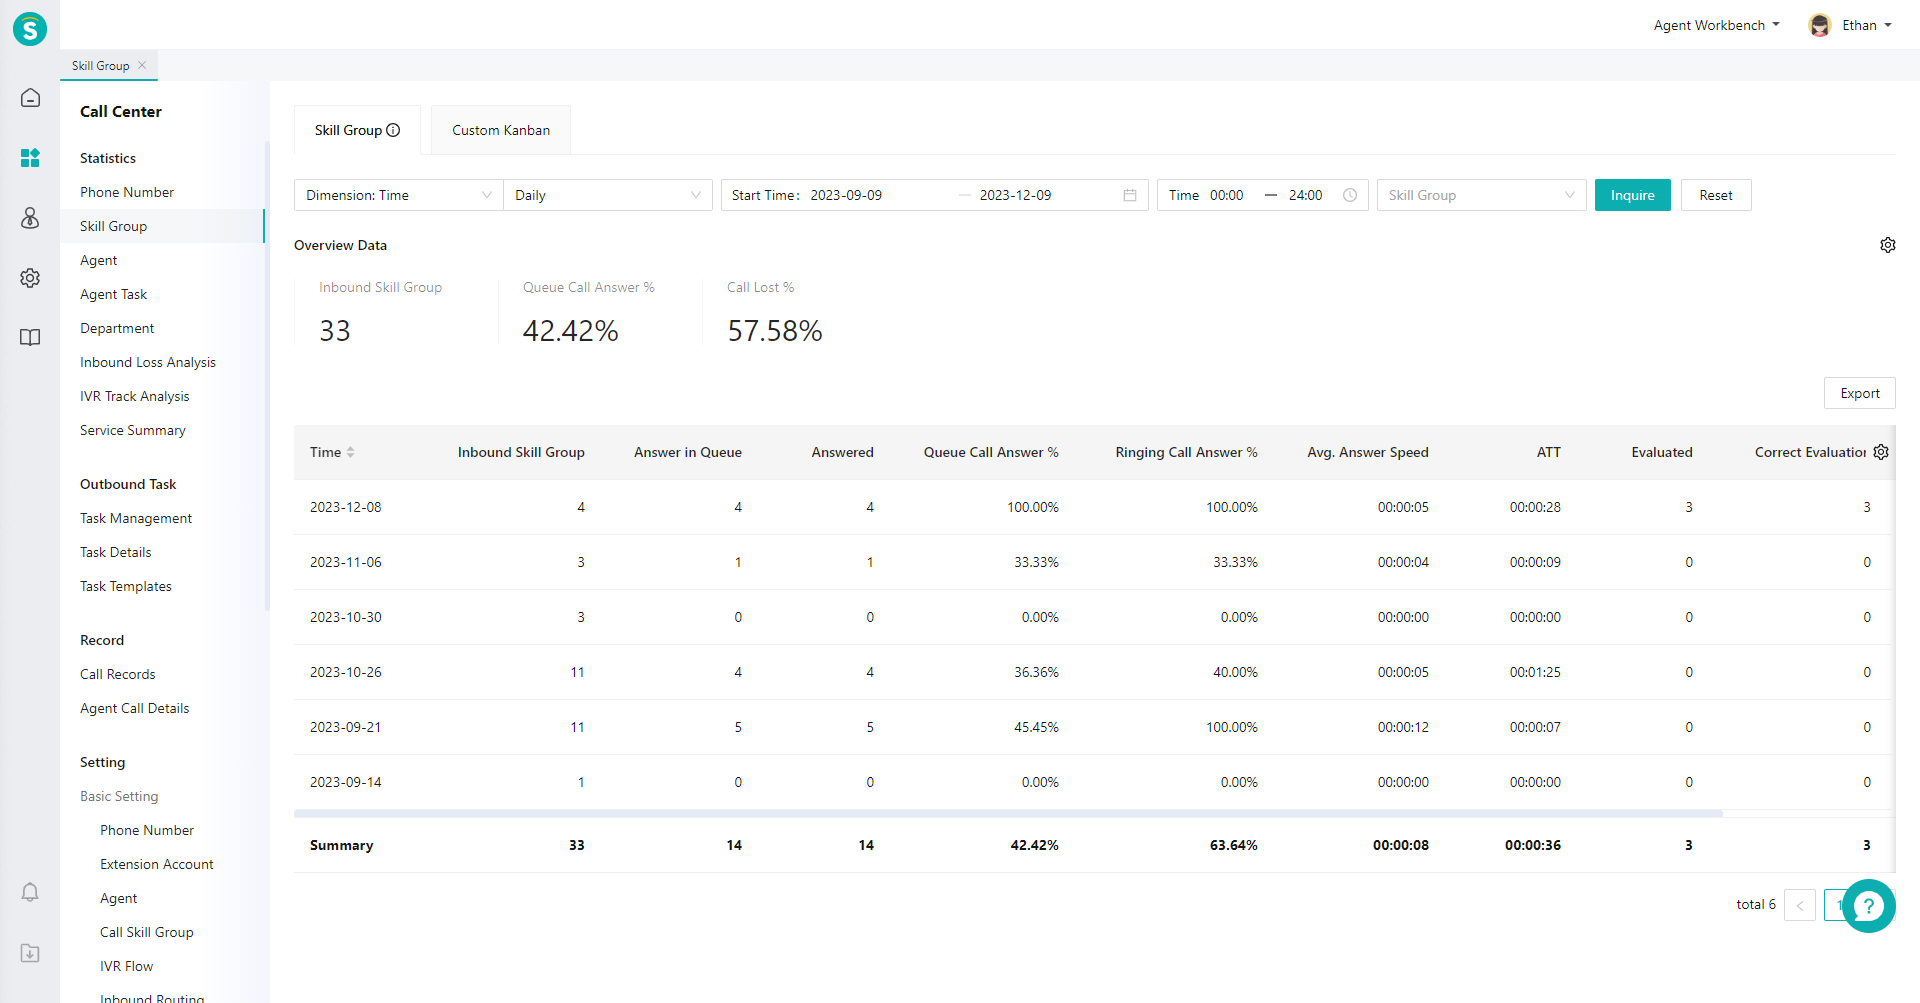Open the calendar icon in date range

click(1130, 195)
